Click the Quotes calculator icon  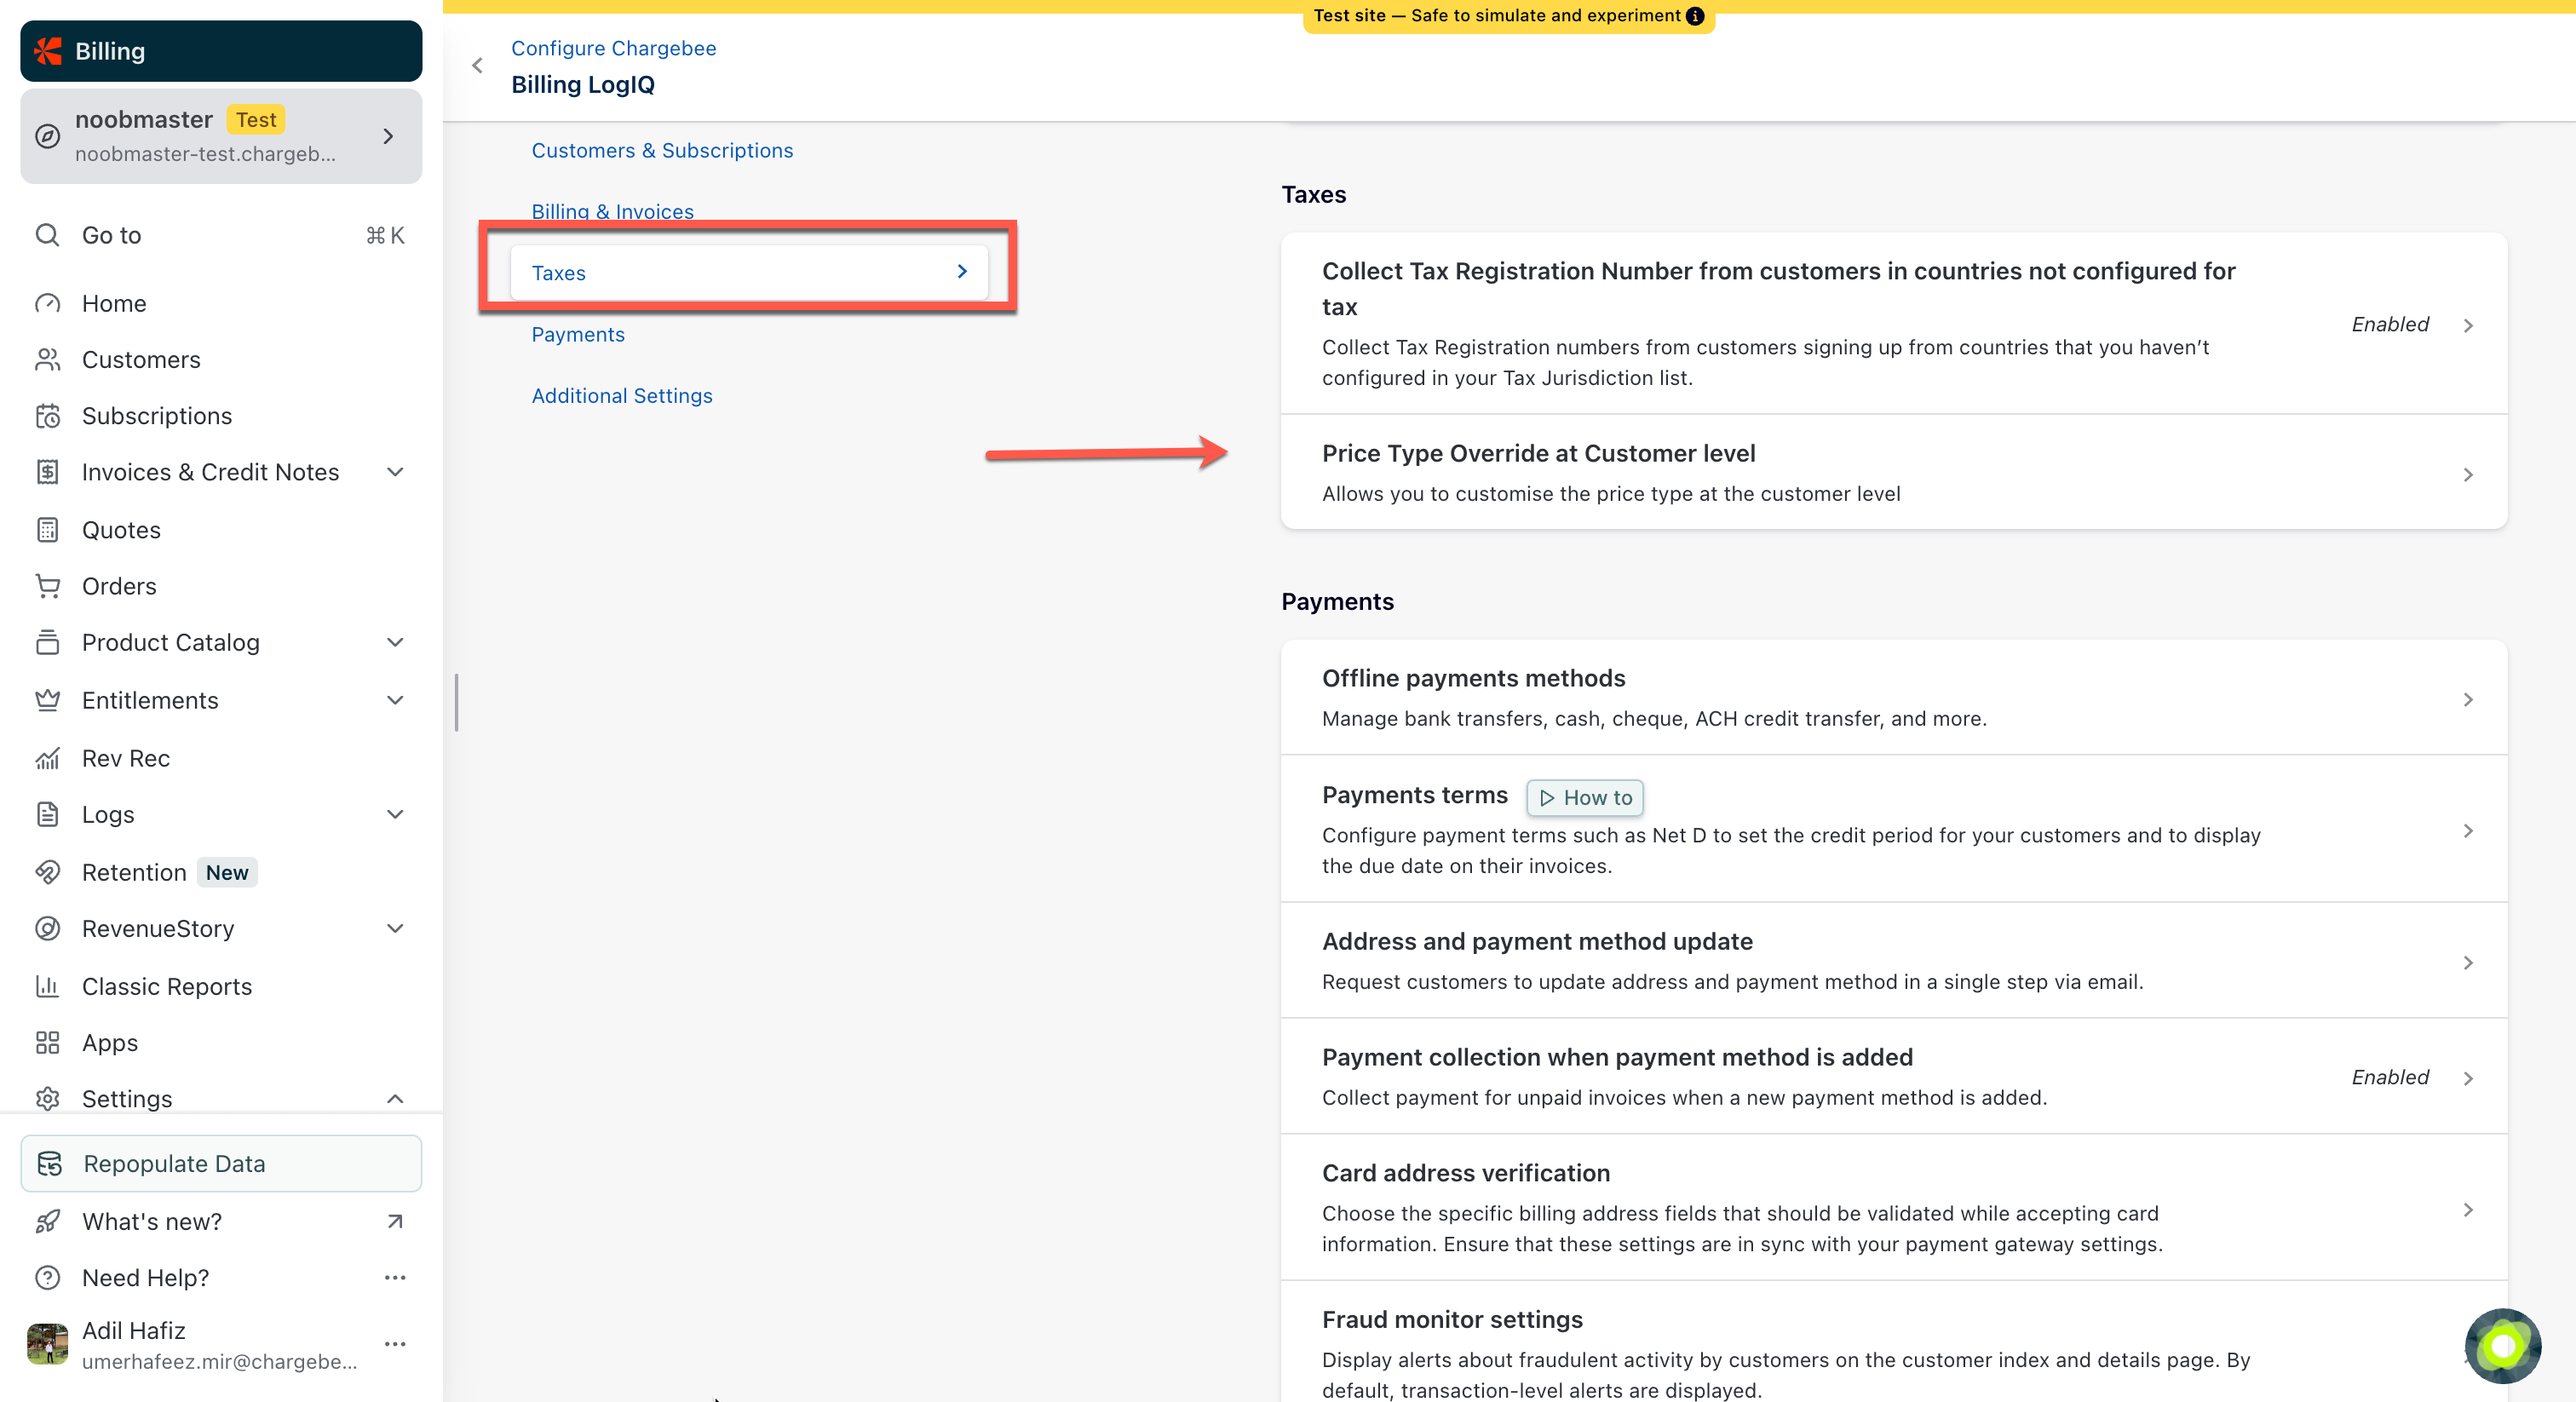[47, 530]
